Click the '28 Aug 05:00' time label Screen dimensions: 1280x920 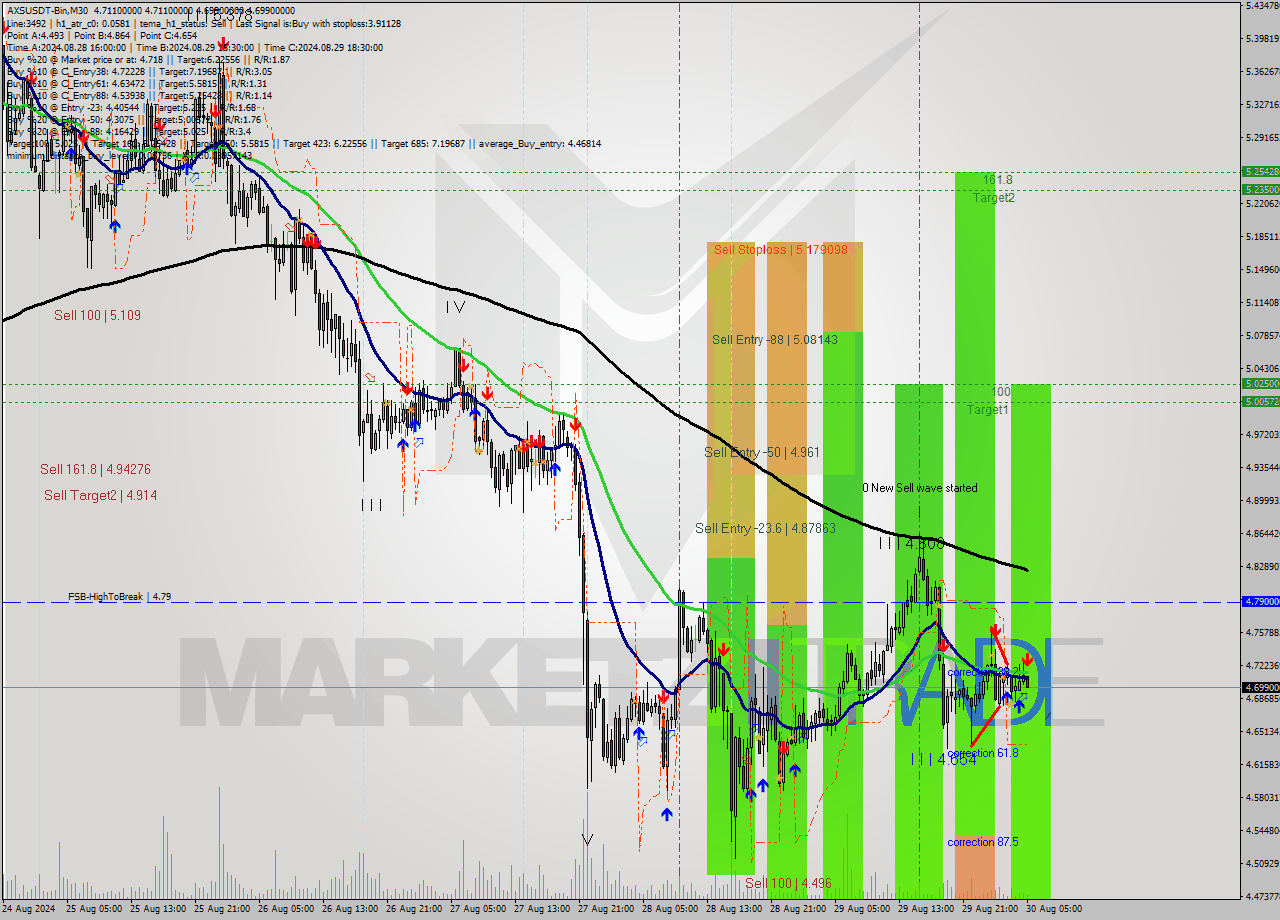pos(670,909)
